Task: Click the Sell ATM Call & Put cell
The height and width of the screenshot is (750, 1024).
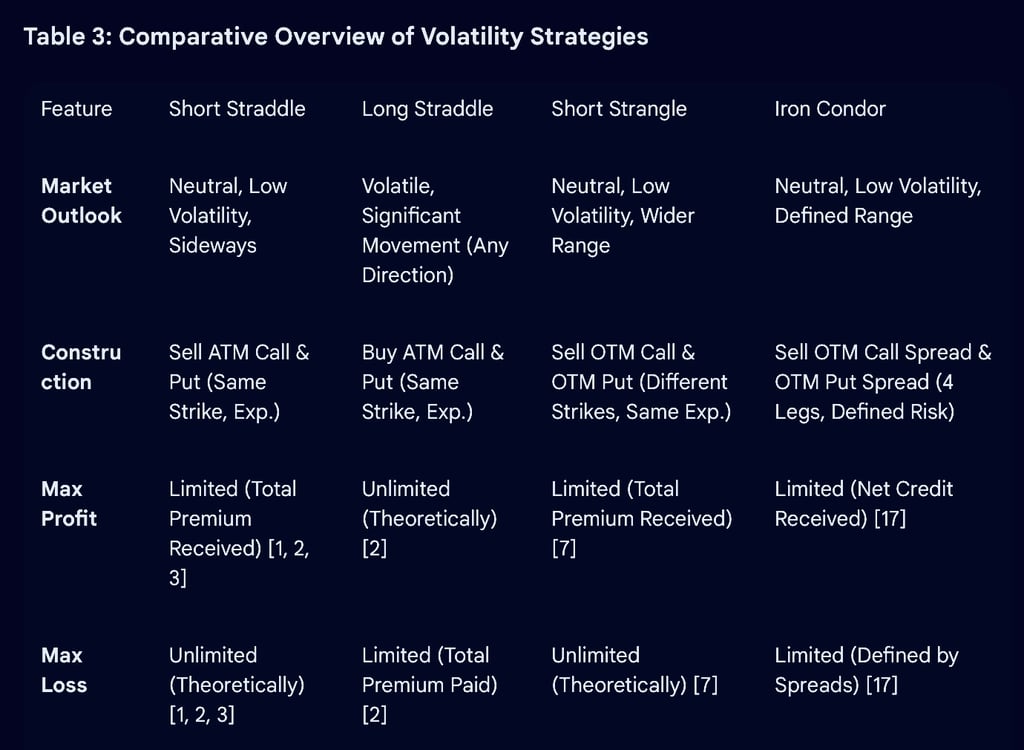Action: [239, 382]
